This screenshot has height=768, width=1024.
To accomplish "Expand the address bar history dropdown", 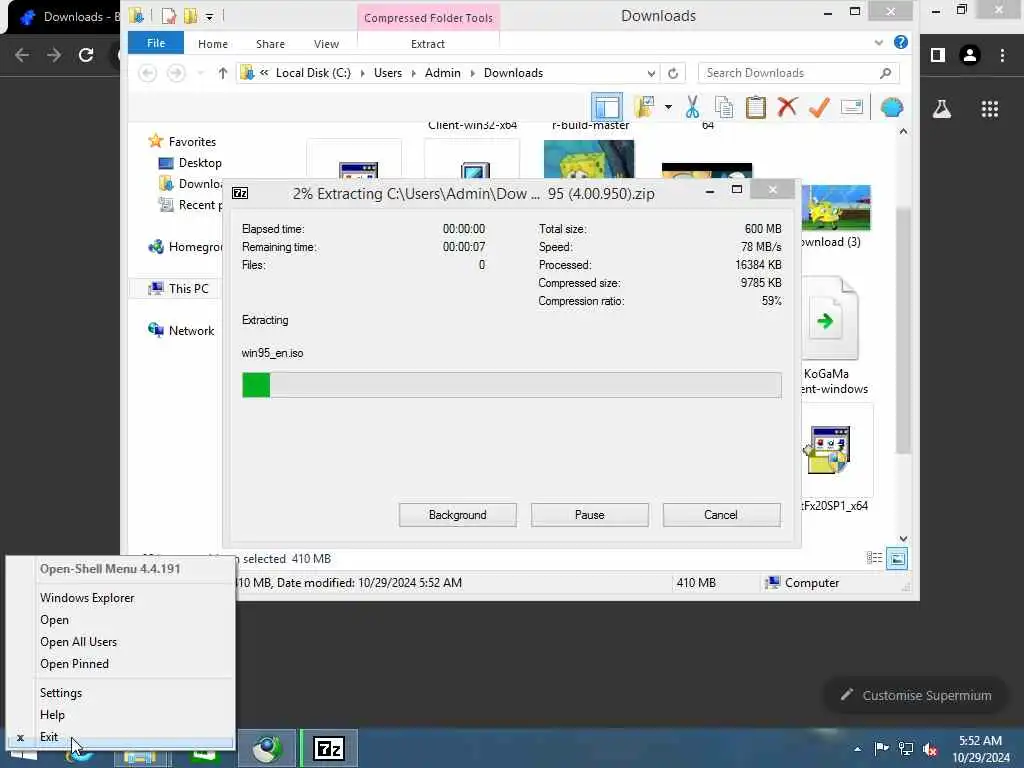I will (651, 73).
